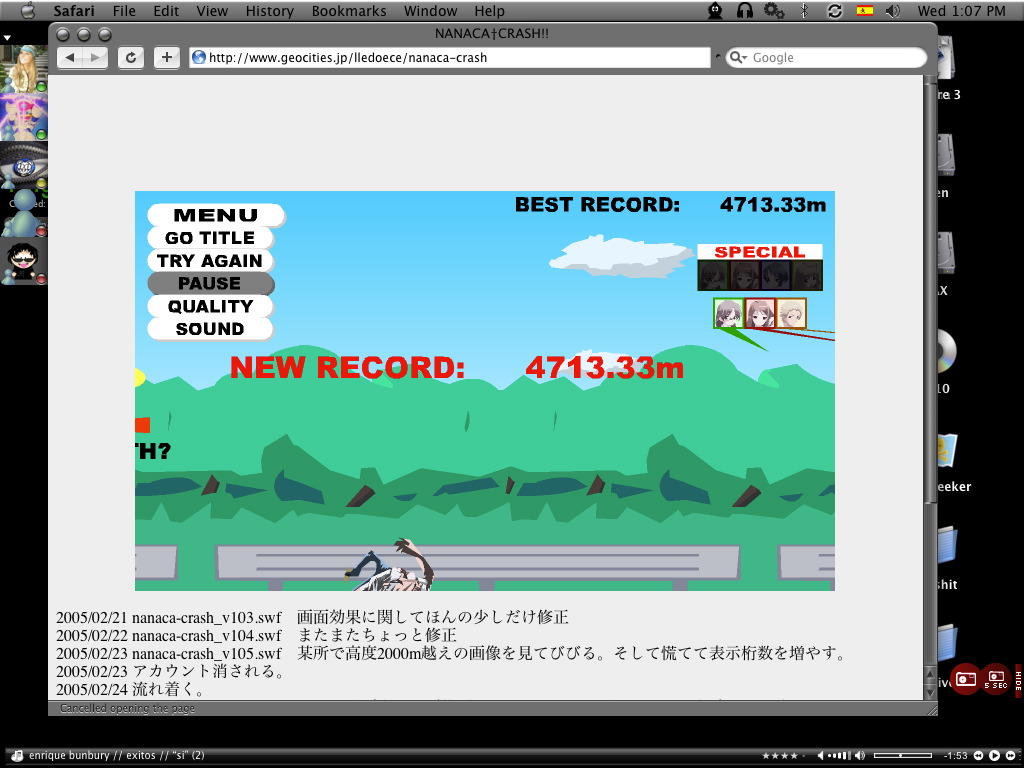Go back with Safari's back arrow
This screenshot has width=1024, height=768.
coord(70,57)
